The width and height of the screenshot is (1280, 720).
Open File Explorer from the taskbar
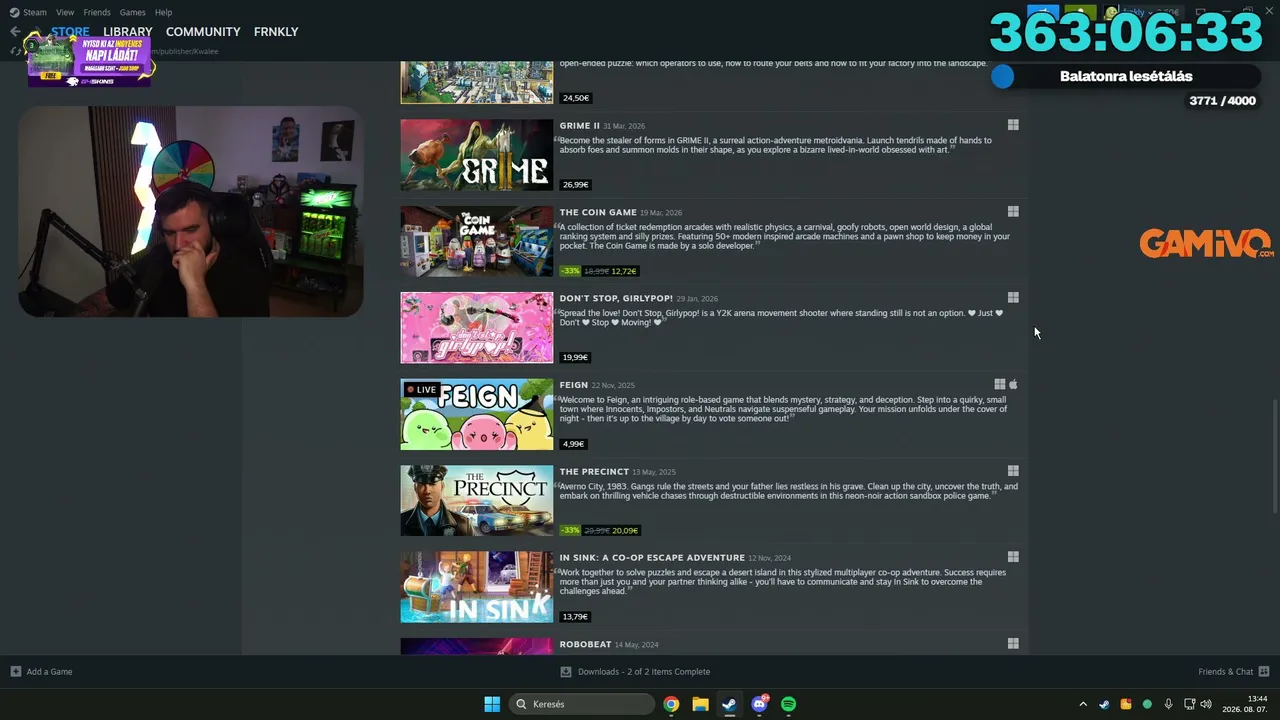coord(700,704)
